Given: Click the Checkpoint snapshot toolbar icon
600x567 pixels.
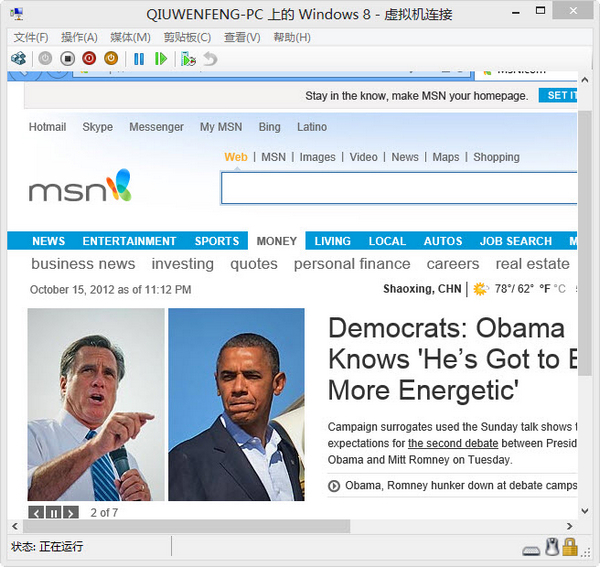Looking at the screenshot, I should click(x=188, y=59).
